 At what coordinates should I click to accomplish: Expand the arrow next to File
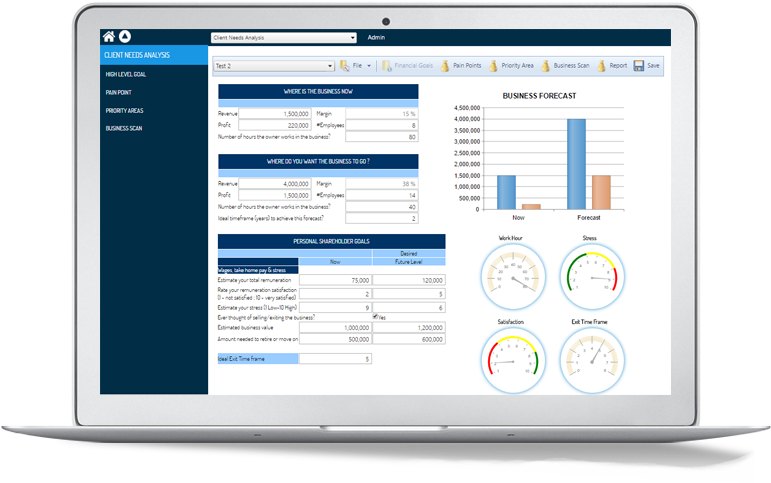pos(369,65)
